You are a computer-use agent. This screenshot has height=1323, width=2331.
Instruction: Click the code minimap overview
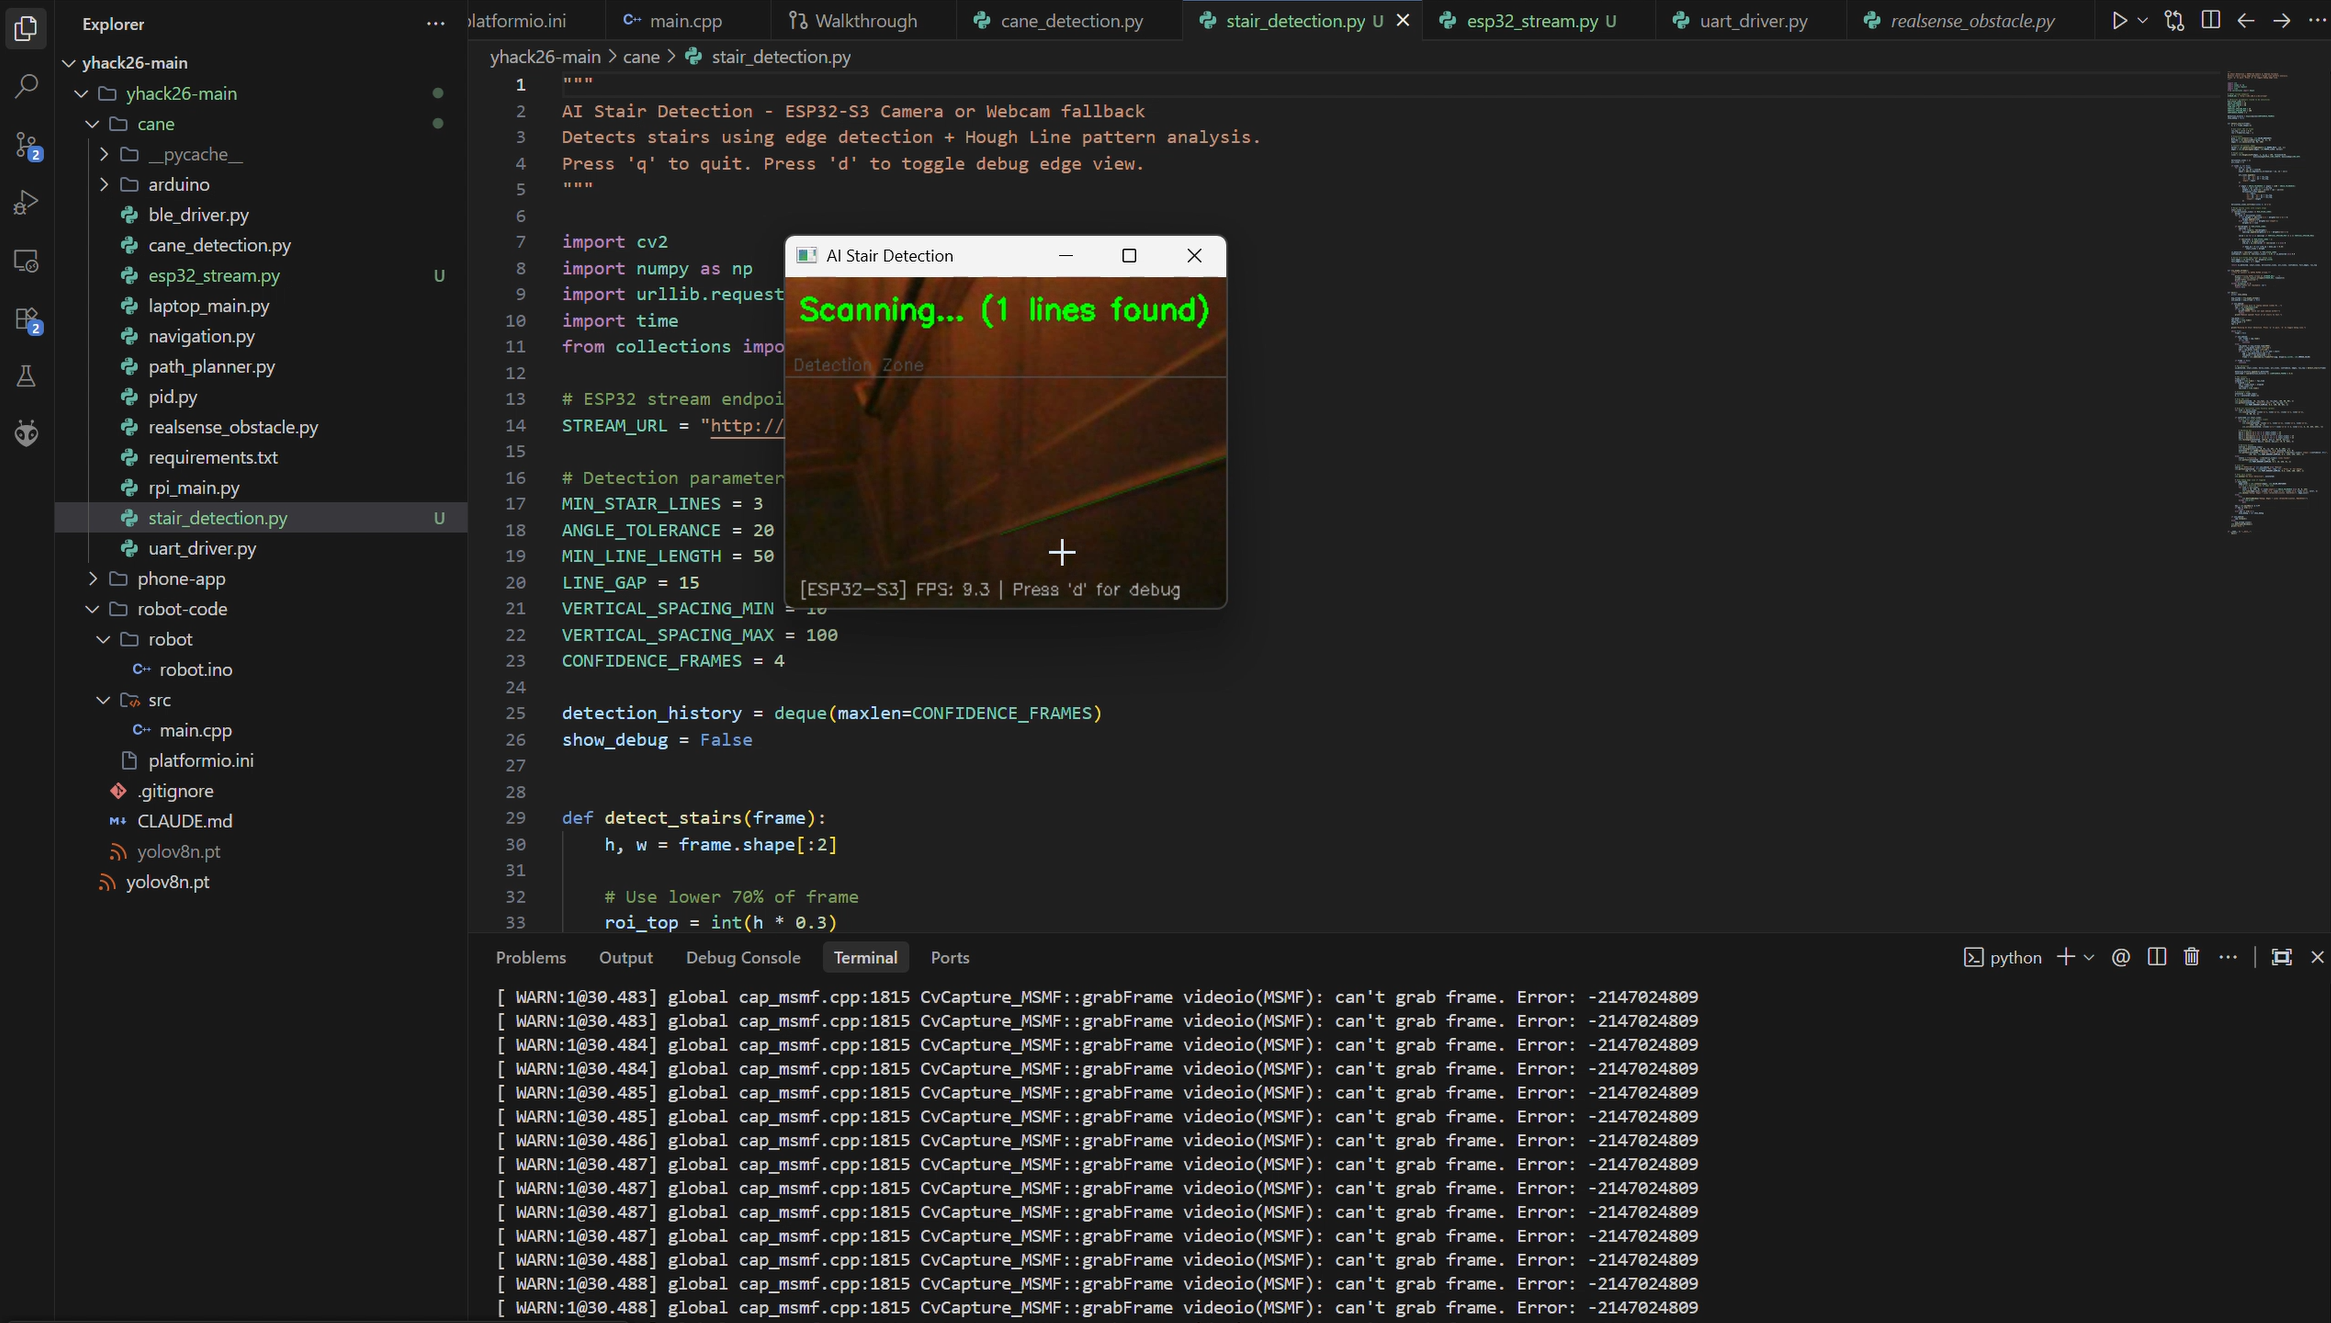point(2270,300)
